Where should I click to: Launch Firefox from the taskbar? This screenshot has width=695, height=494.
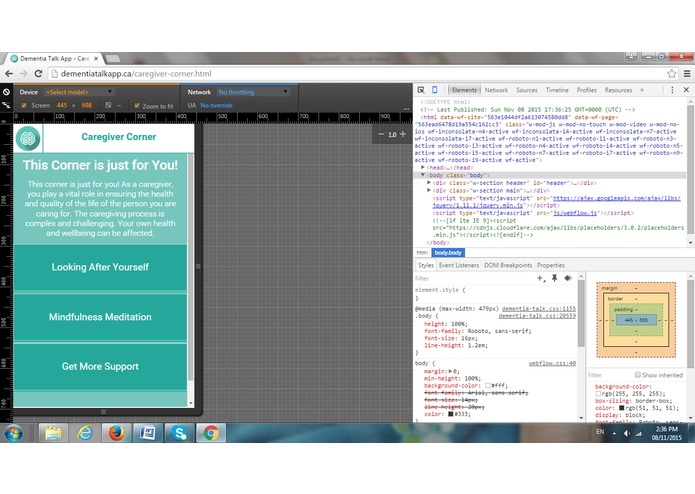[x=116, y=433]
